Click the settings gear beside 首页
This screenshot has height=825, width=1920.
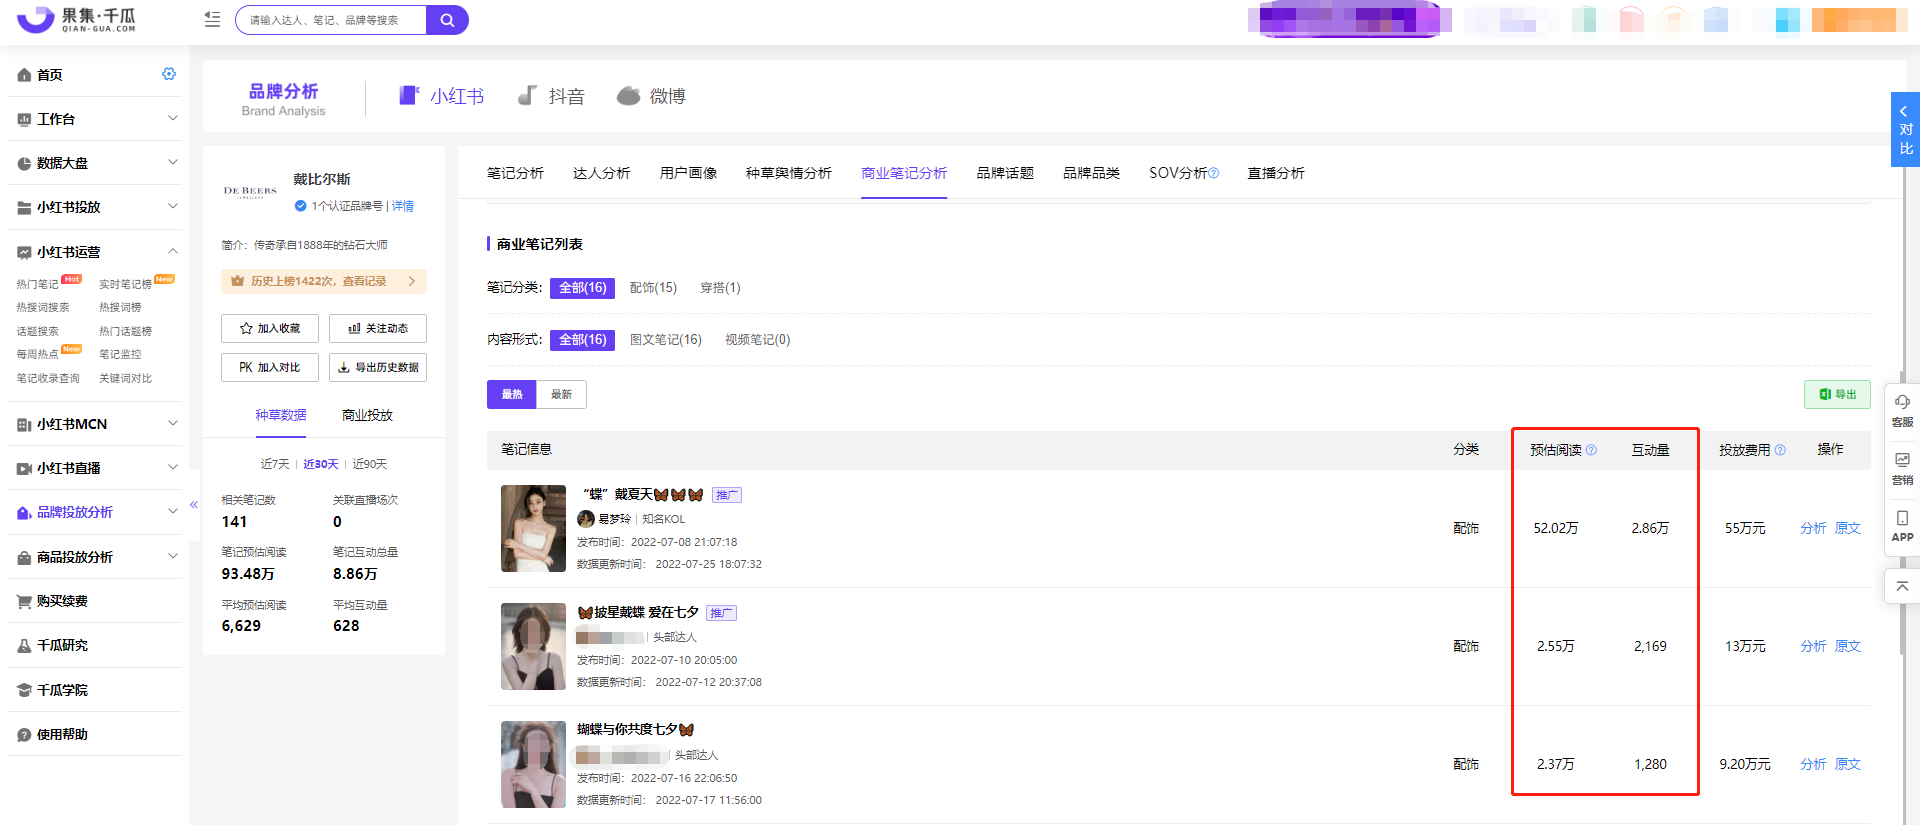coord(169,74)
